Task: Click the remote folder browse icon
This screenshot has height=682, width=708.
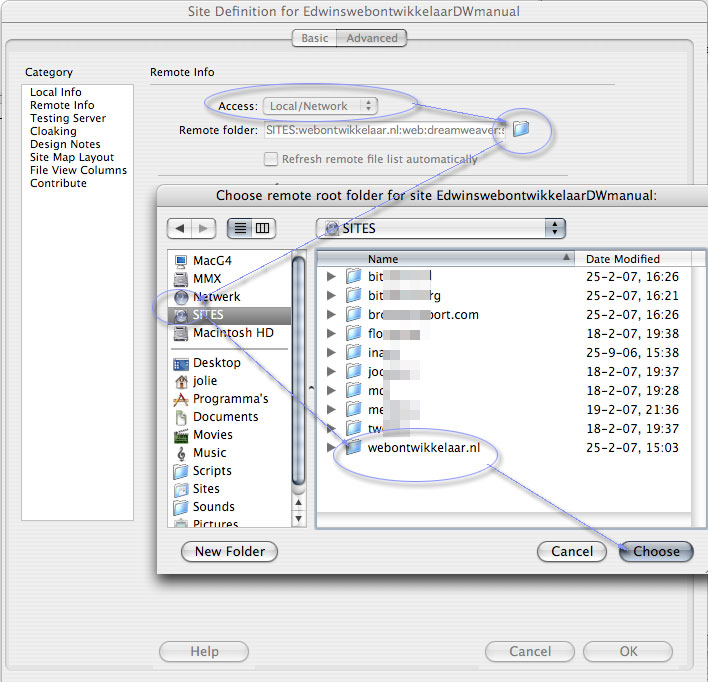Action: (521, 129)
